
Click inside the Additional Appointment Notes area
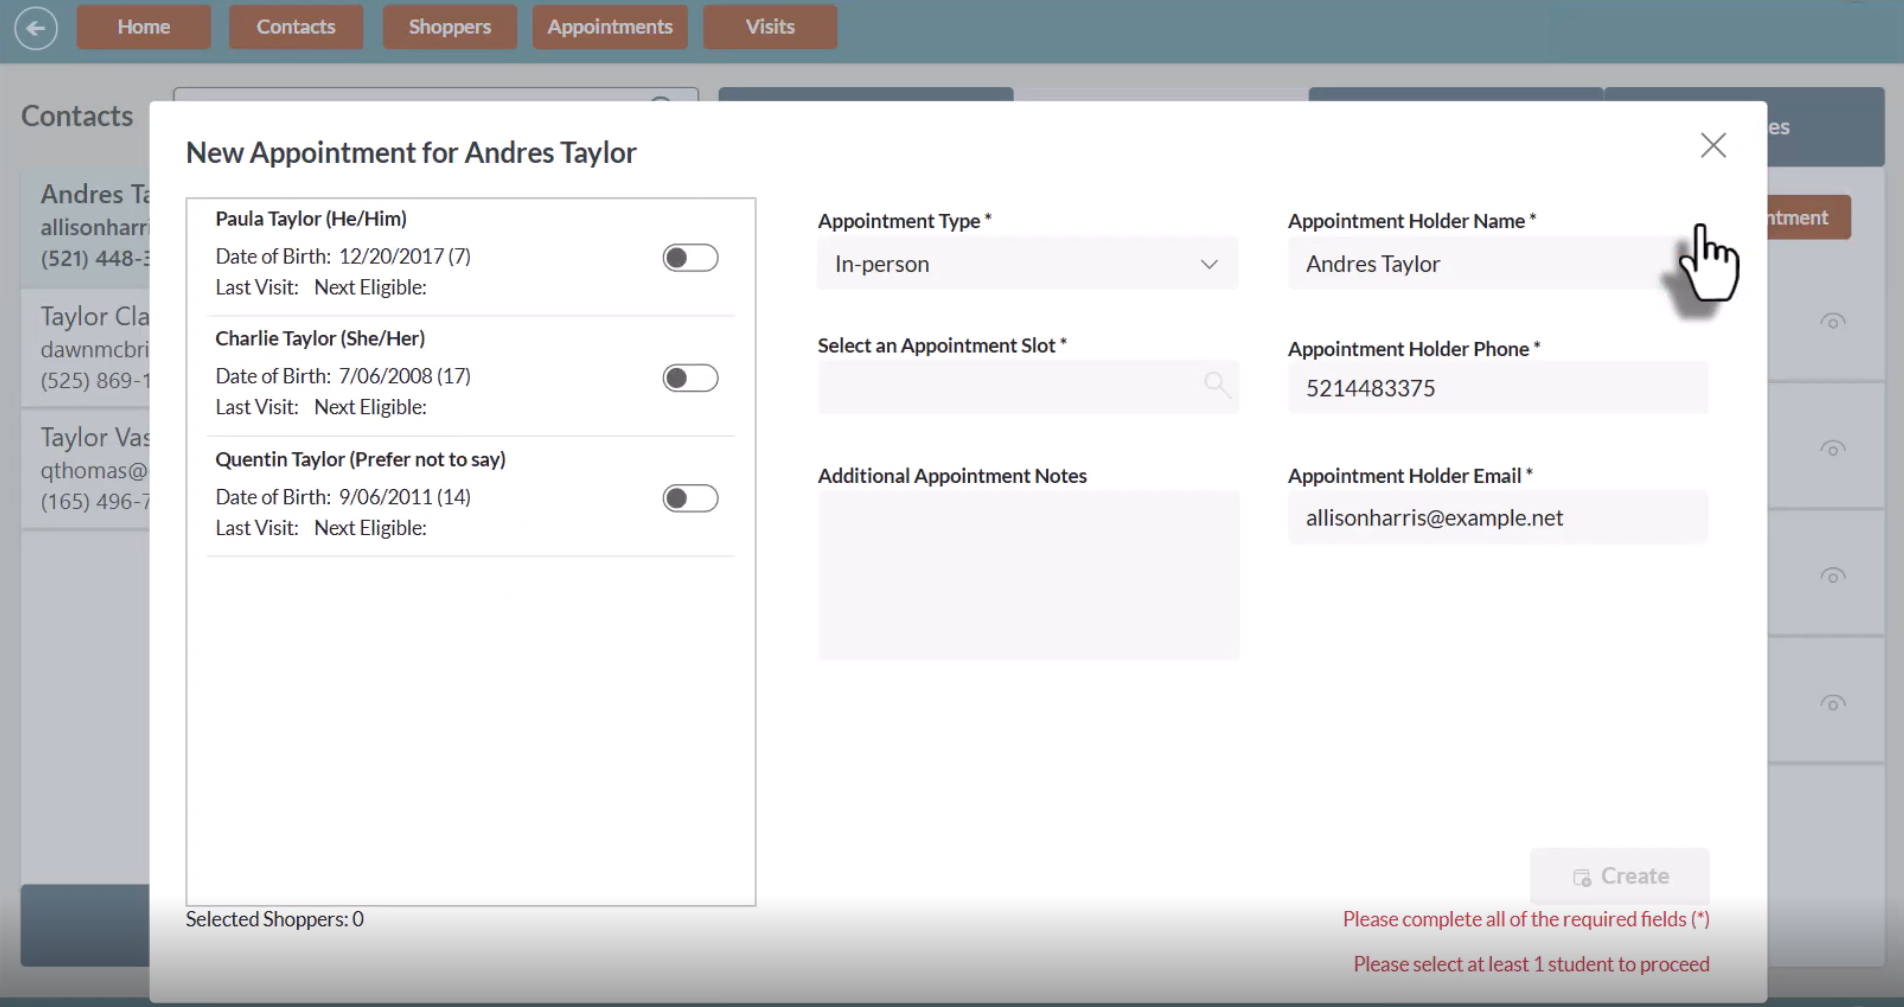(1027, 575)
